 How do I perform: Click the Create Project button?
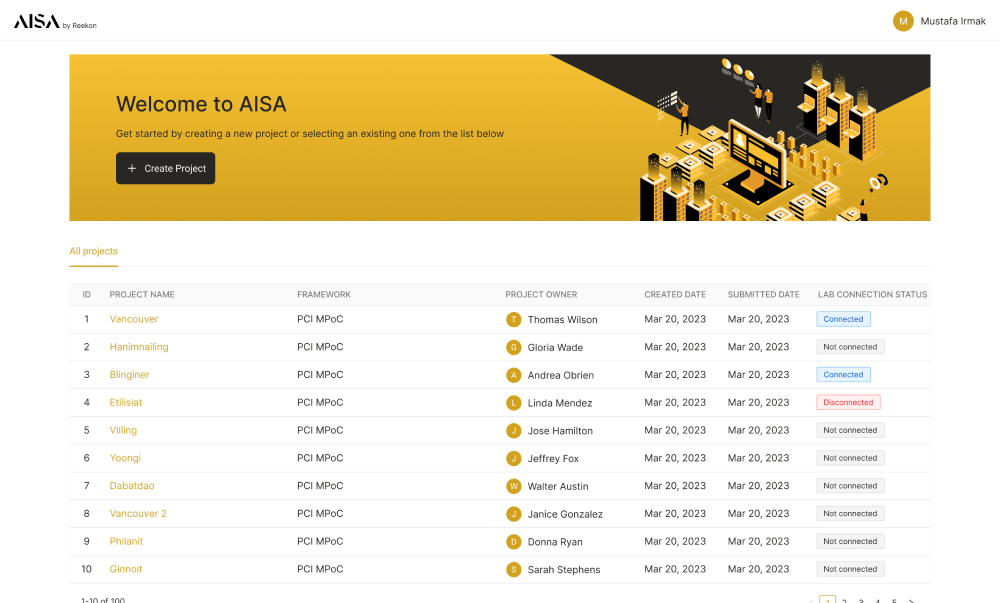[x=165, y=168]
